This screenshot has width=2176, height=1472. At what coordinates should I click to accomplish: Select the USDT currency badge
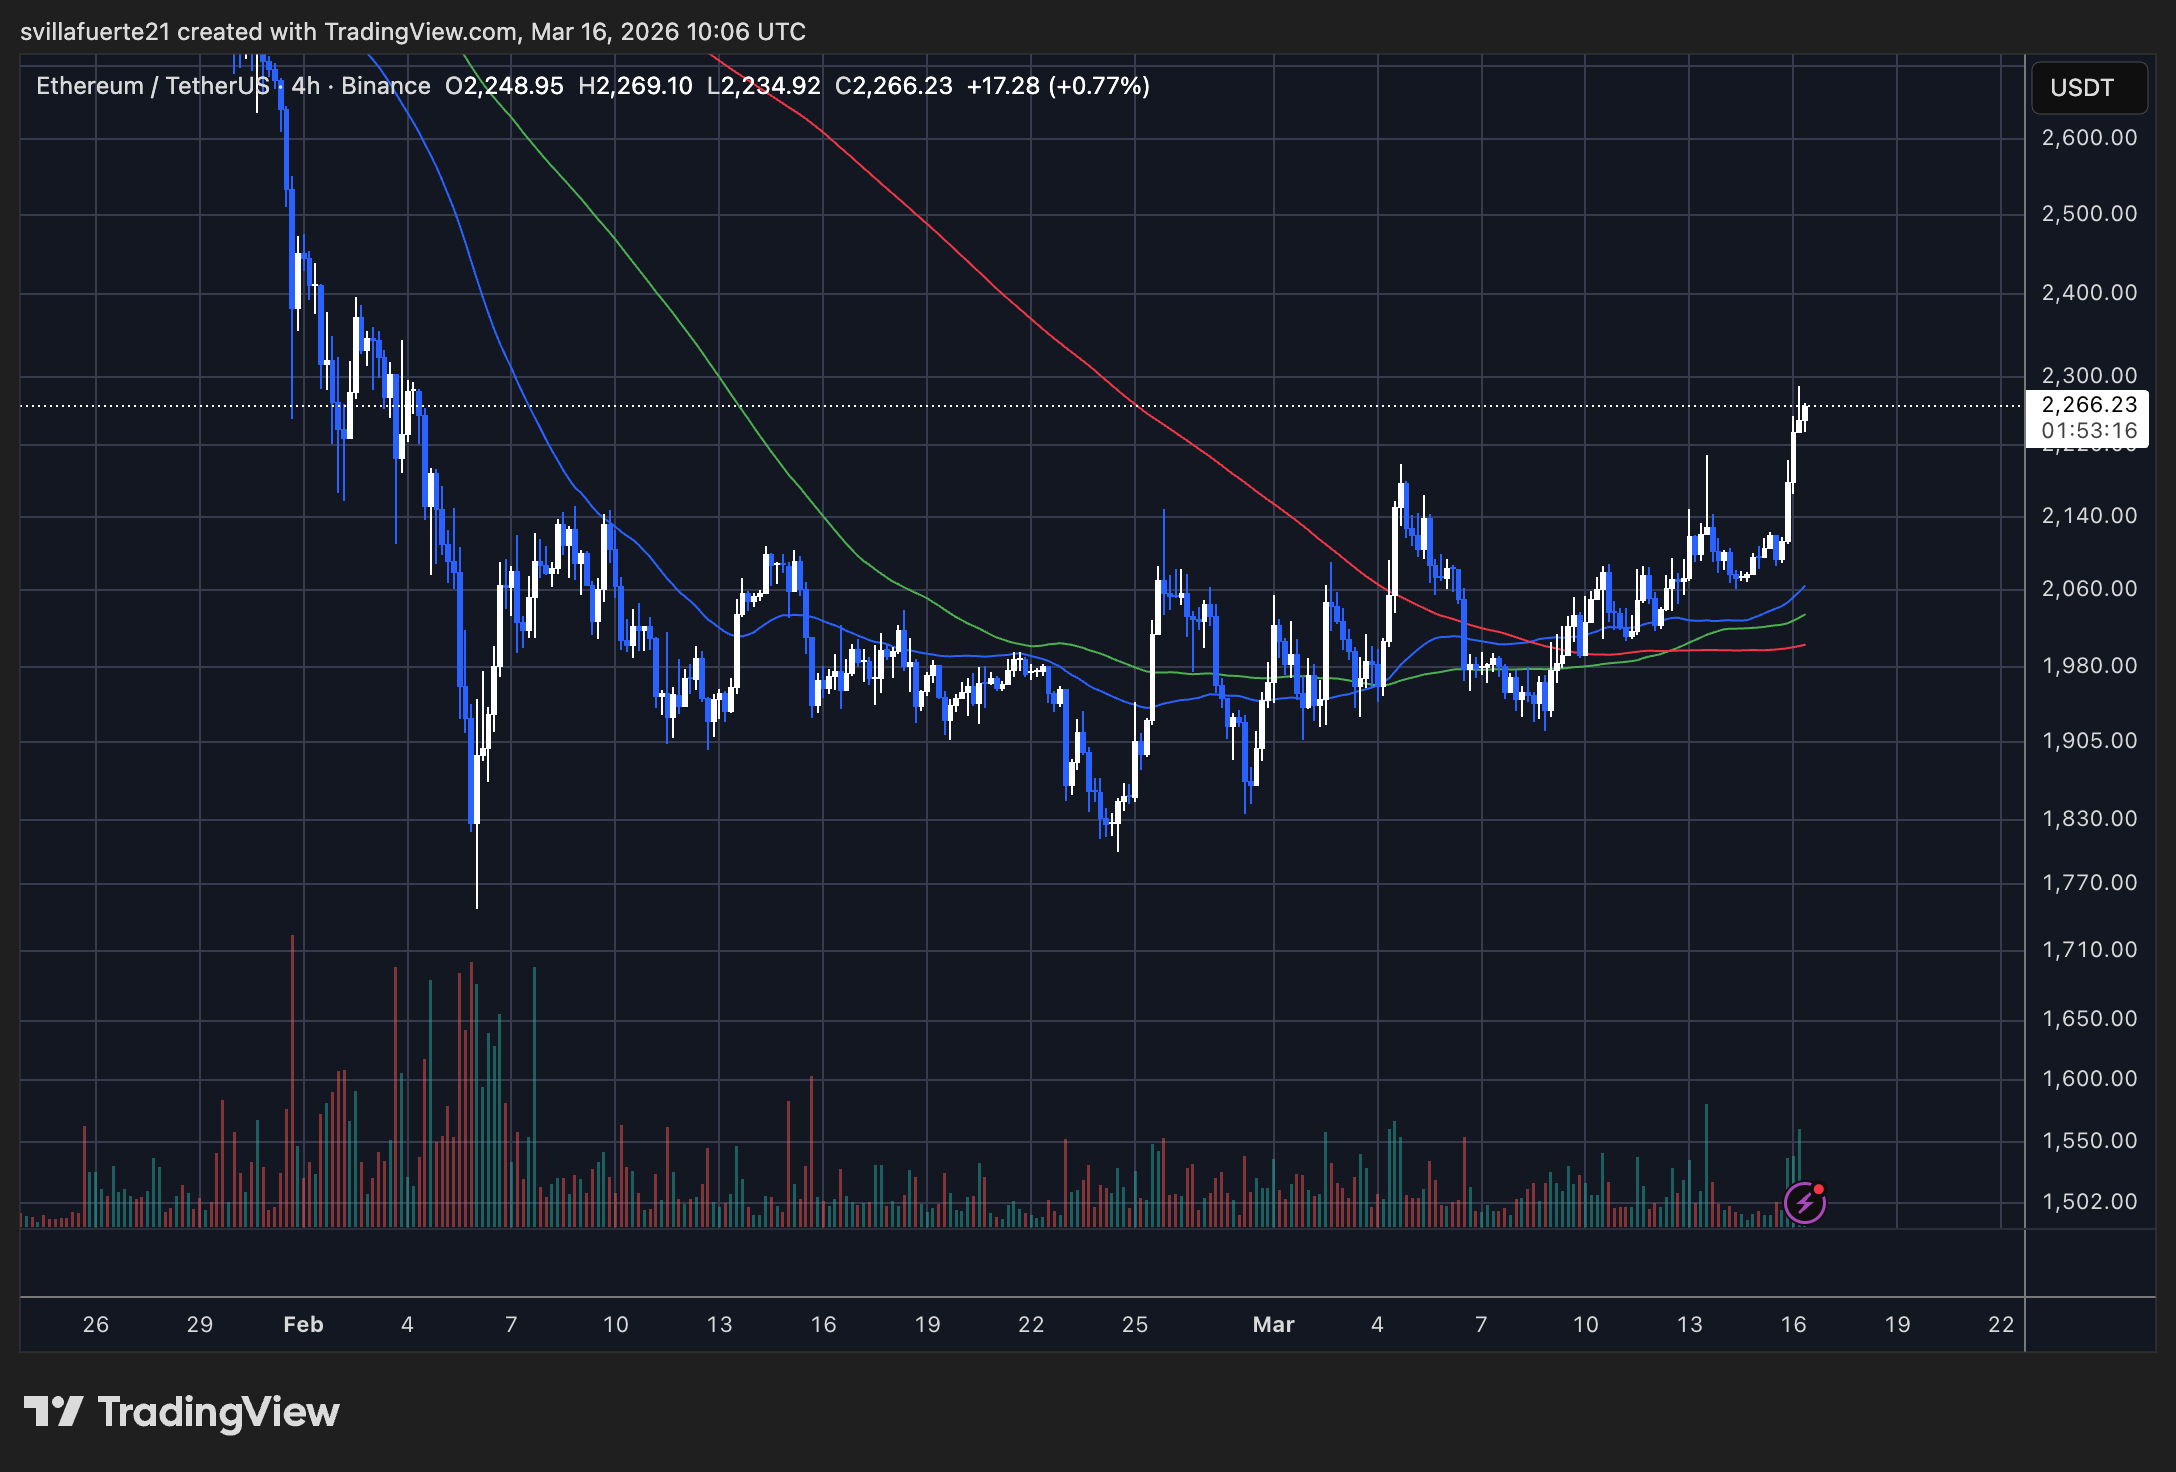point(2088,87)
